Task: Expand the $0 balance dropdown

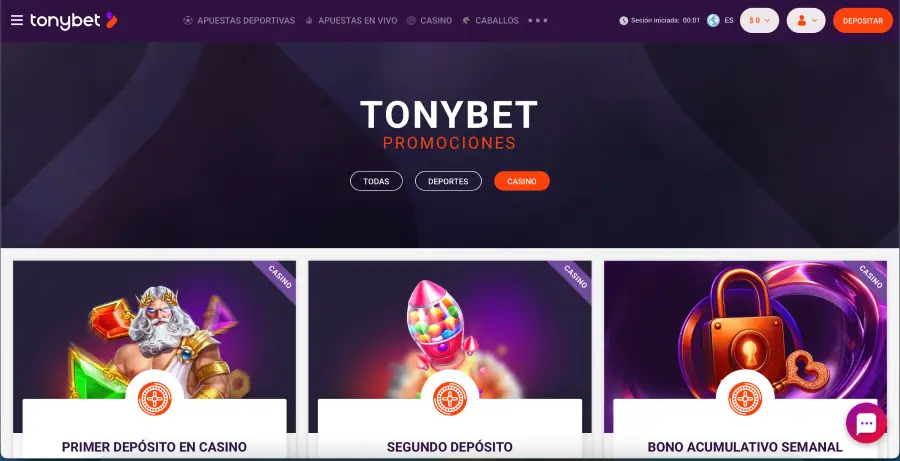Action: (x=759, y=21)
